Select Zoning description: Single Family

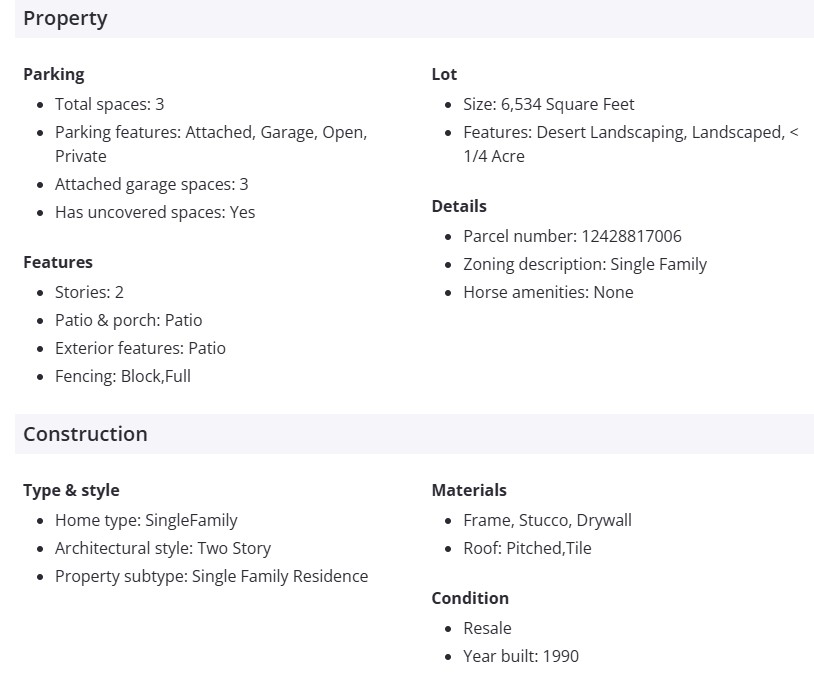[585, 264]
